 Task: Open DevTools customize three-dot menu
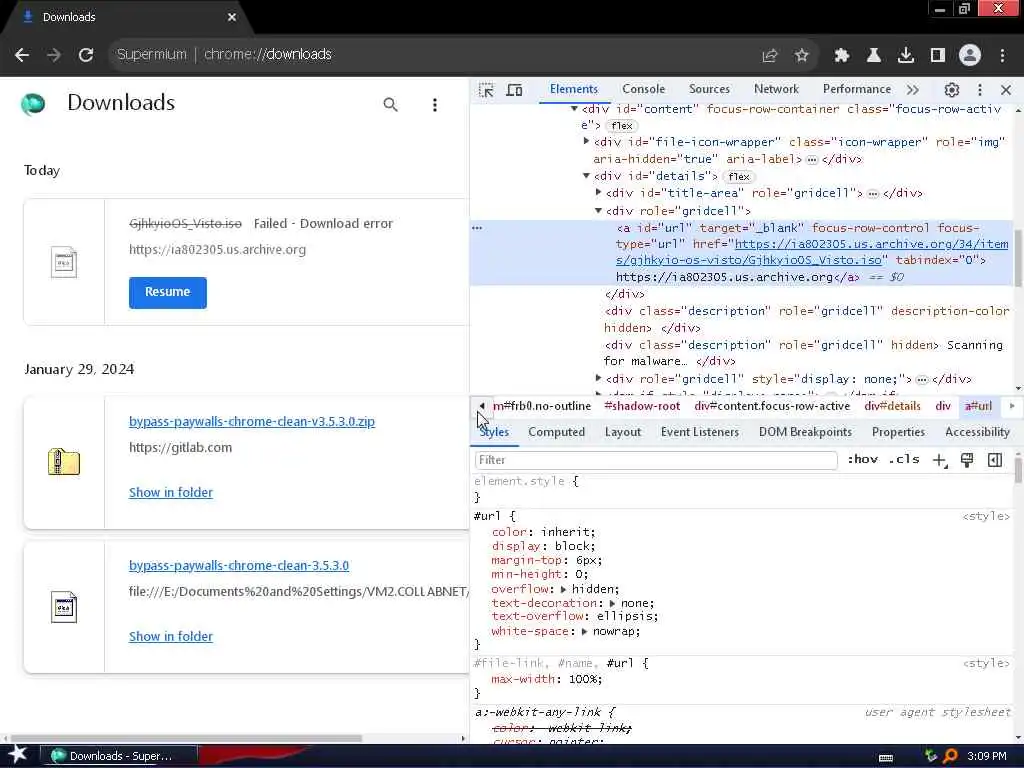click(980, 90)
